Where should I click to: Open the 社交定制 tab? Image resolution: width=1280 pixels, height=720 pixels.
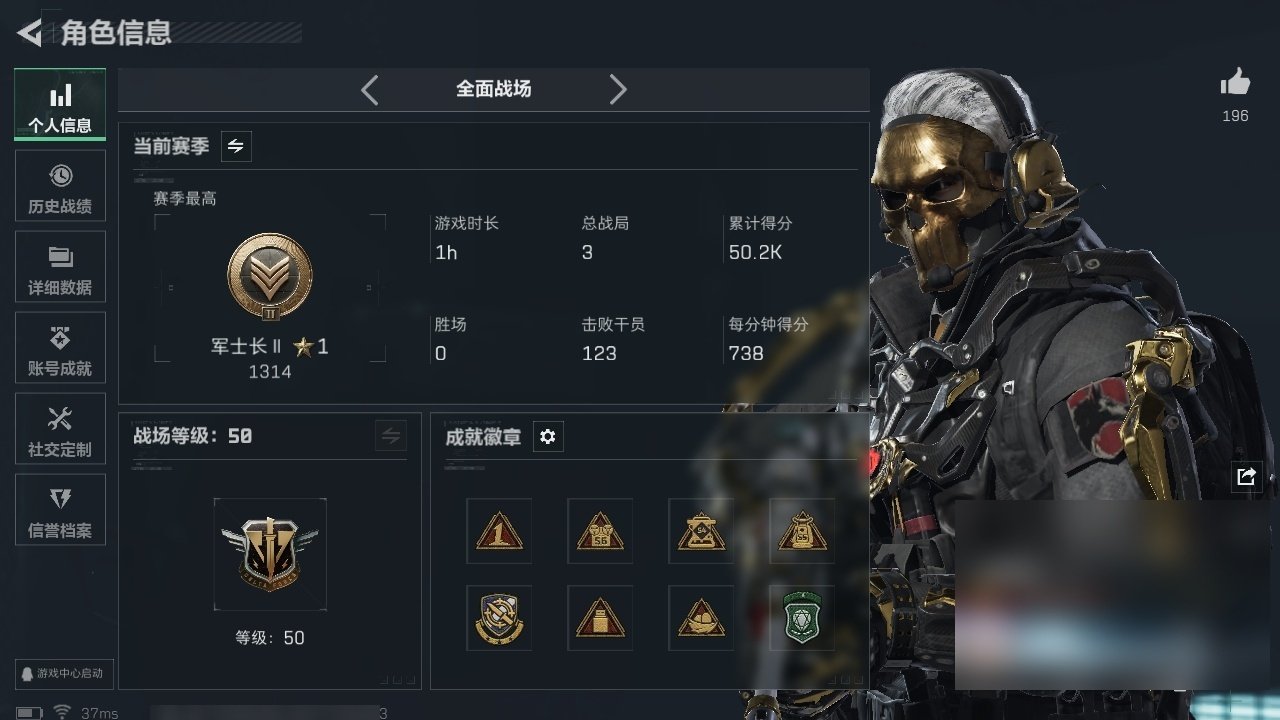coord(60,433)
